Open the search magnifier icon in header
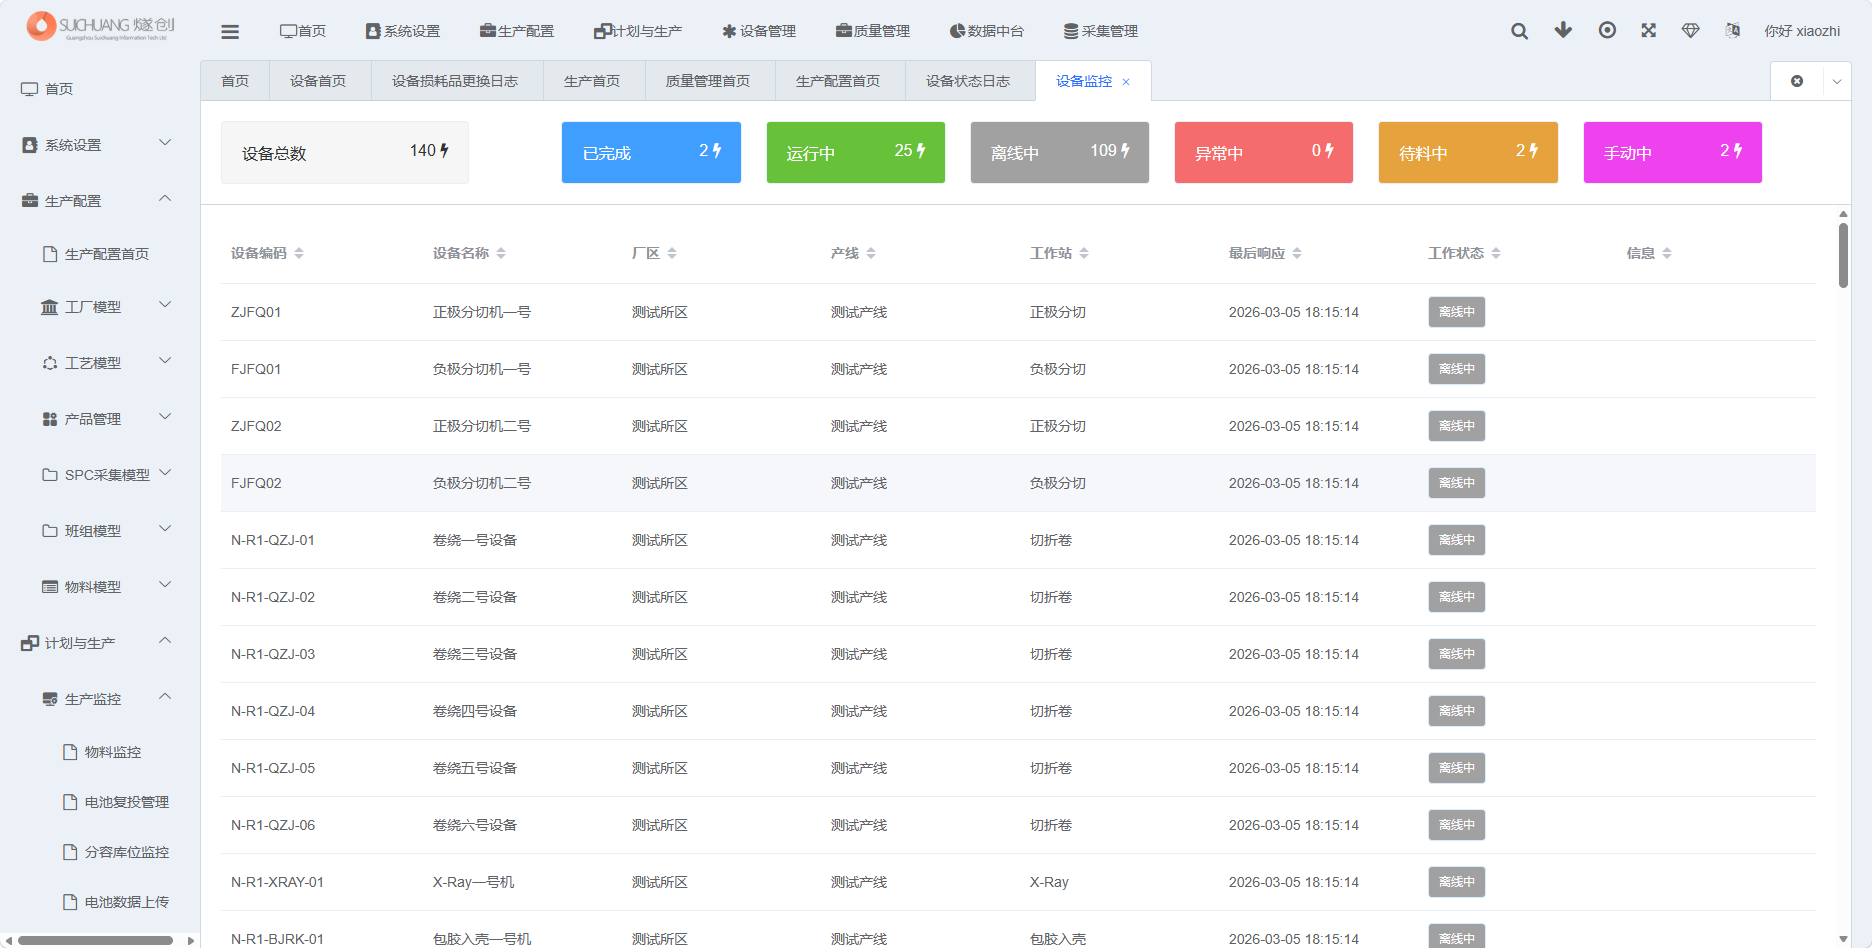Image resolution: width=1872 pixels, height=948 pixels. [1519, 31]
